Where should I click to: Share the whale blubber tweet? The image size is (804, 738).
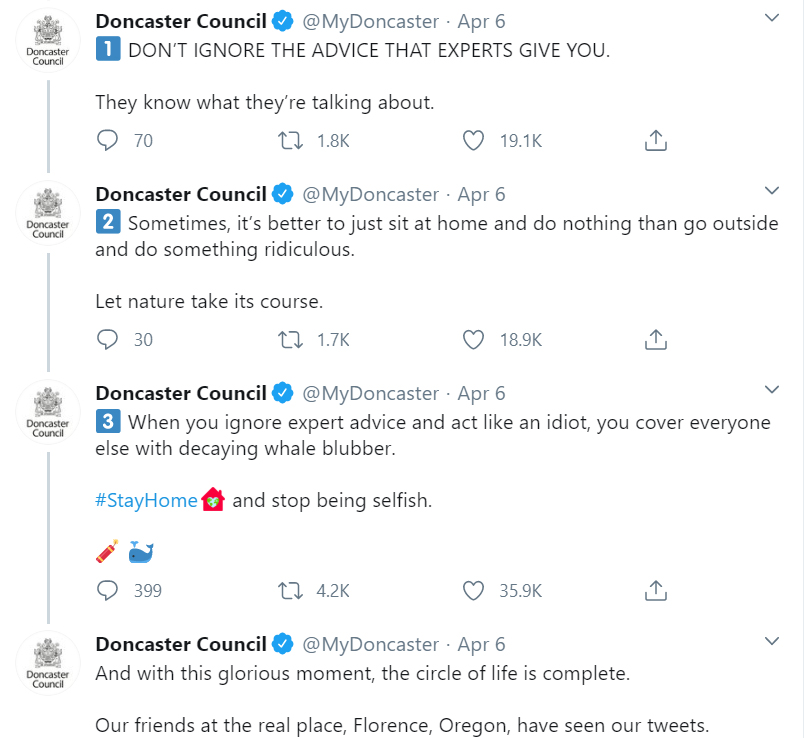[655, 590]
